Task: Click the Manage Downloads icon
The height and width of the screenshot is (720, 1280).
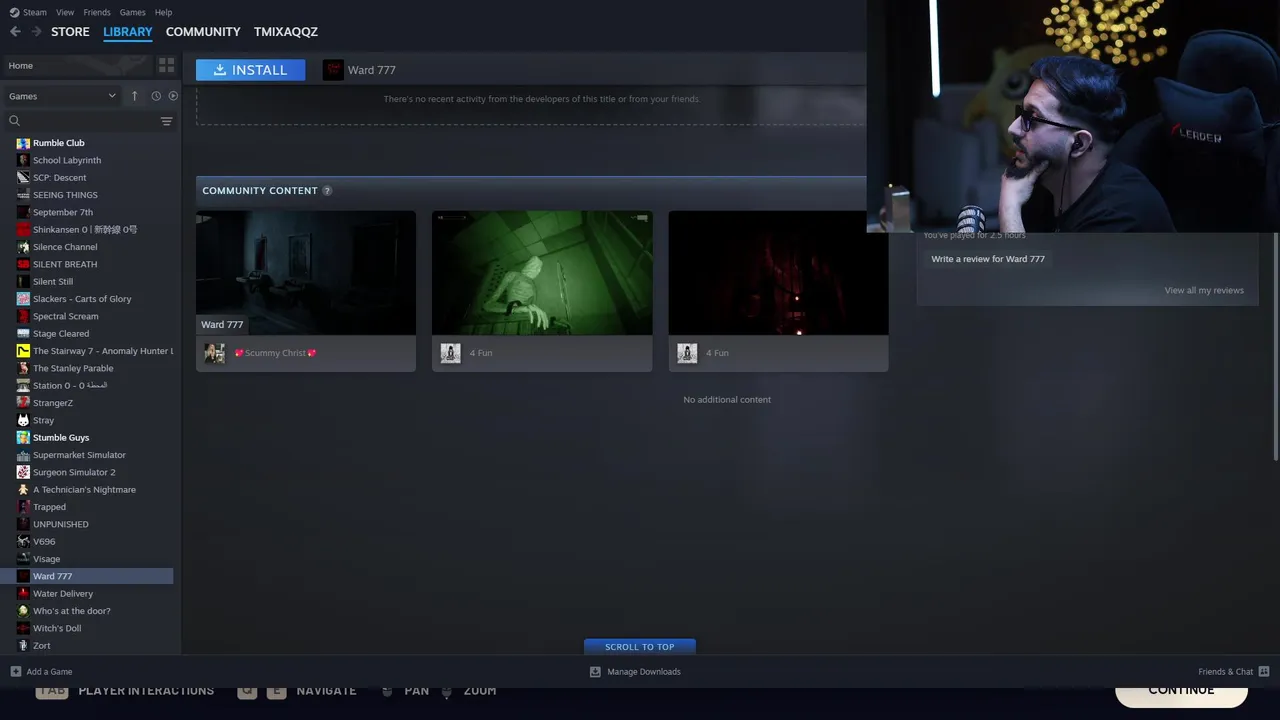Action: tap(595, 671)
